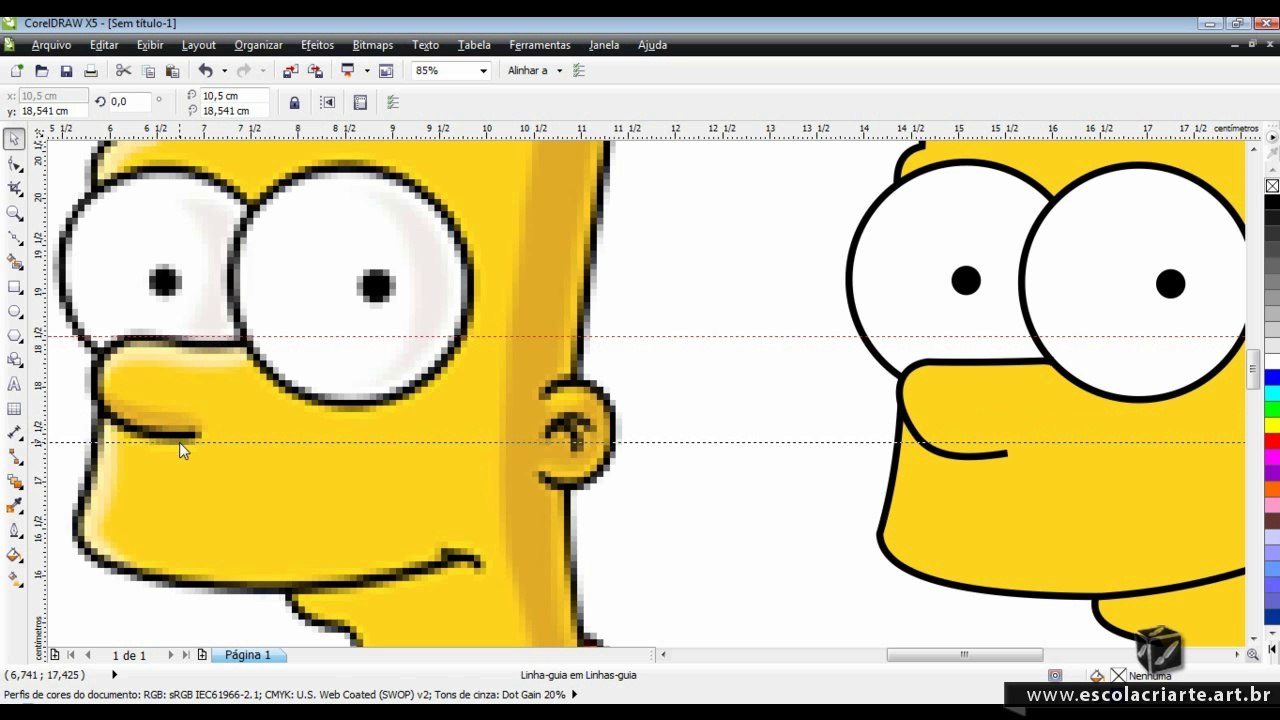Select the Ellipse tool
1280x720 pixels.
[x=14, y=311]
